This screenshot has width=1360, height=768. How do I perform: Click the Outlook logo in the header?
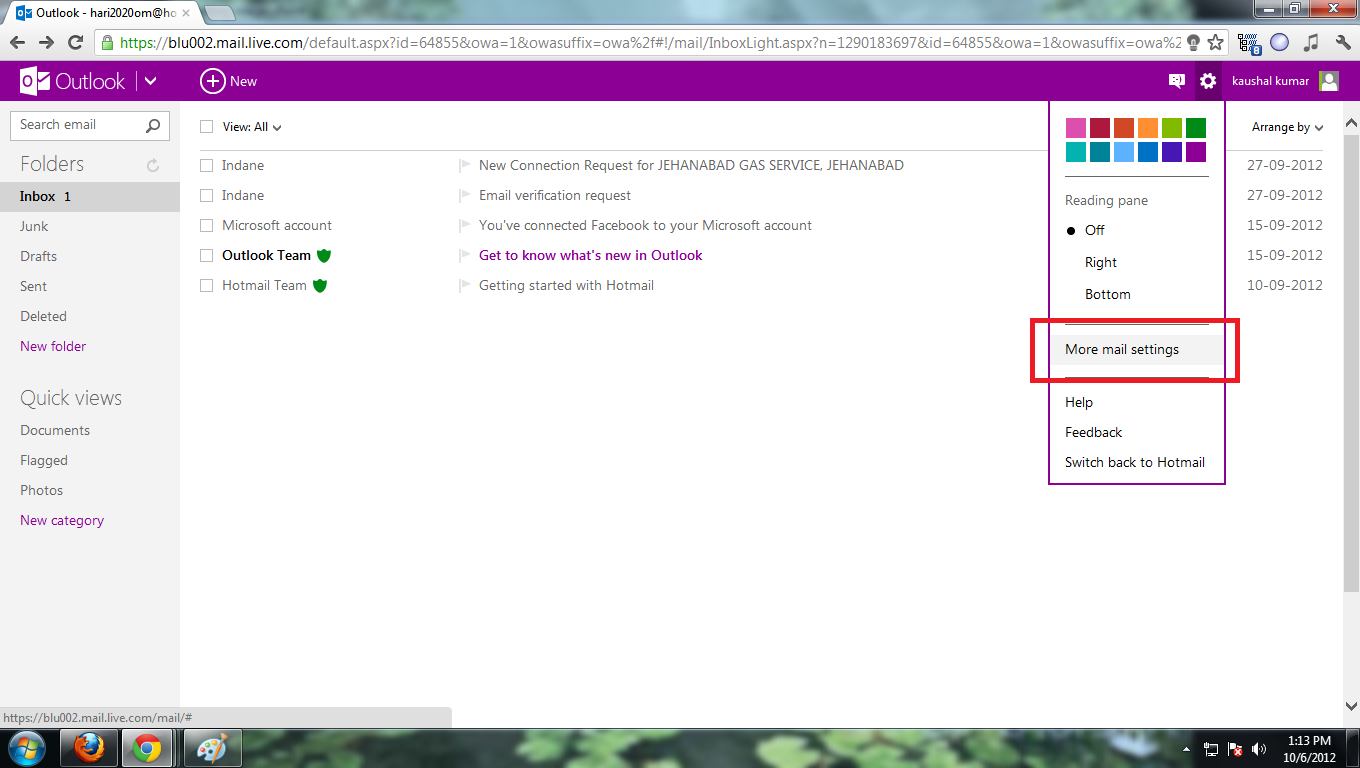[x=73, y=81]
